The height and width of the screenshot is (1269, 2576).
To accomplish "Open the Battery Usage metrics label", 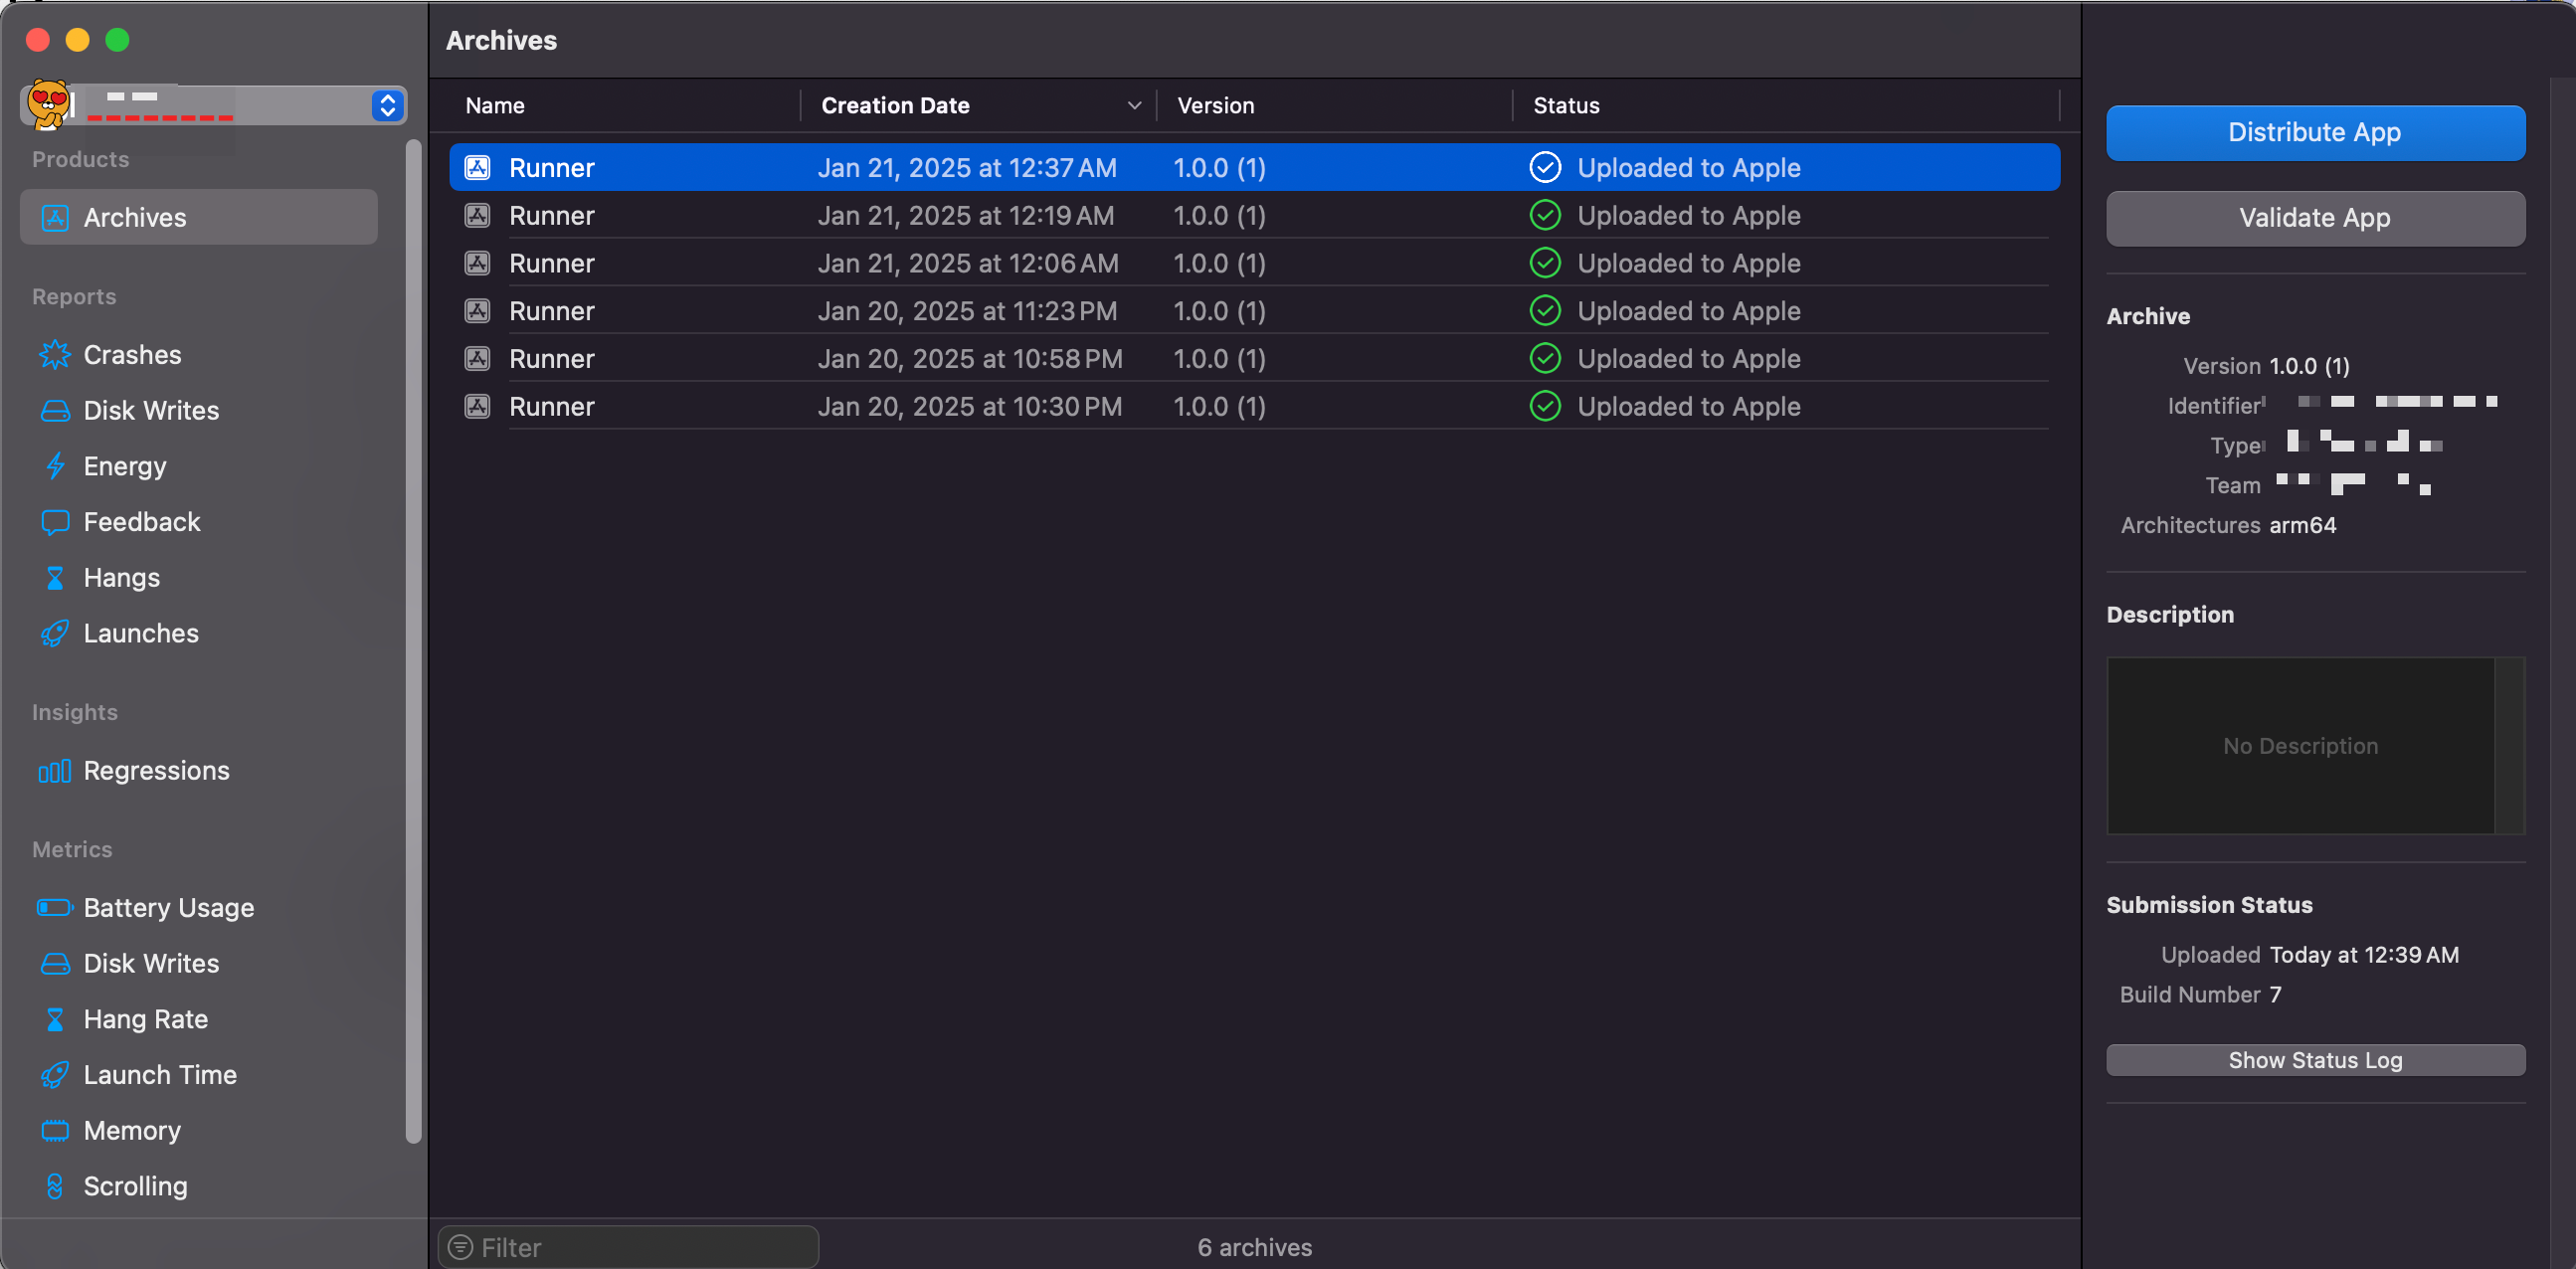I will coord(169,908).
